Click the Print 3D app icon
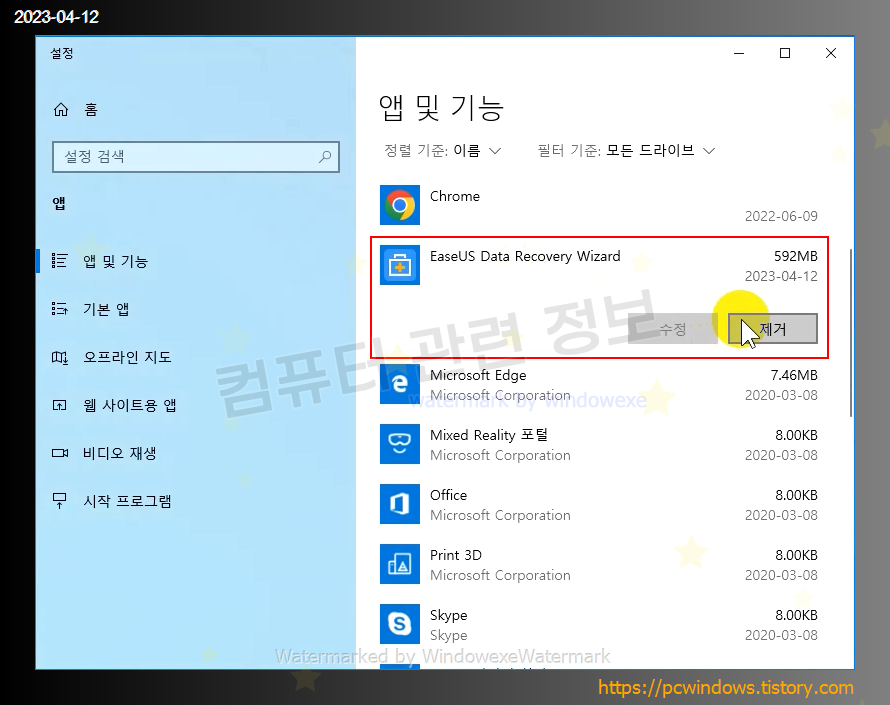 [400, 564]
